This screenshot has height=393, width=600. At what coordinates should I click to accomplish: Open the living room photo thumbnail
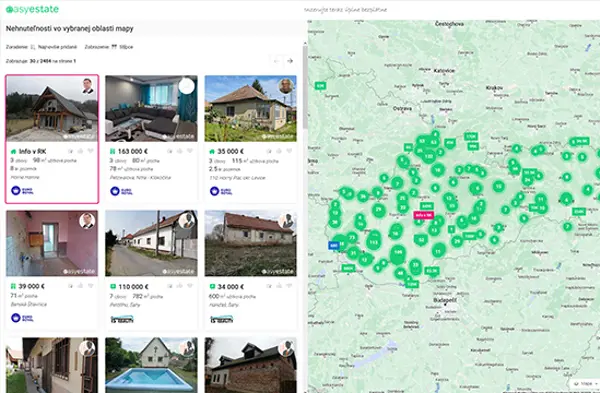(x=152, y=108)
